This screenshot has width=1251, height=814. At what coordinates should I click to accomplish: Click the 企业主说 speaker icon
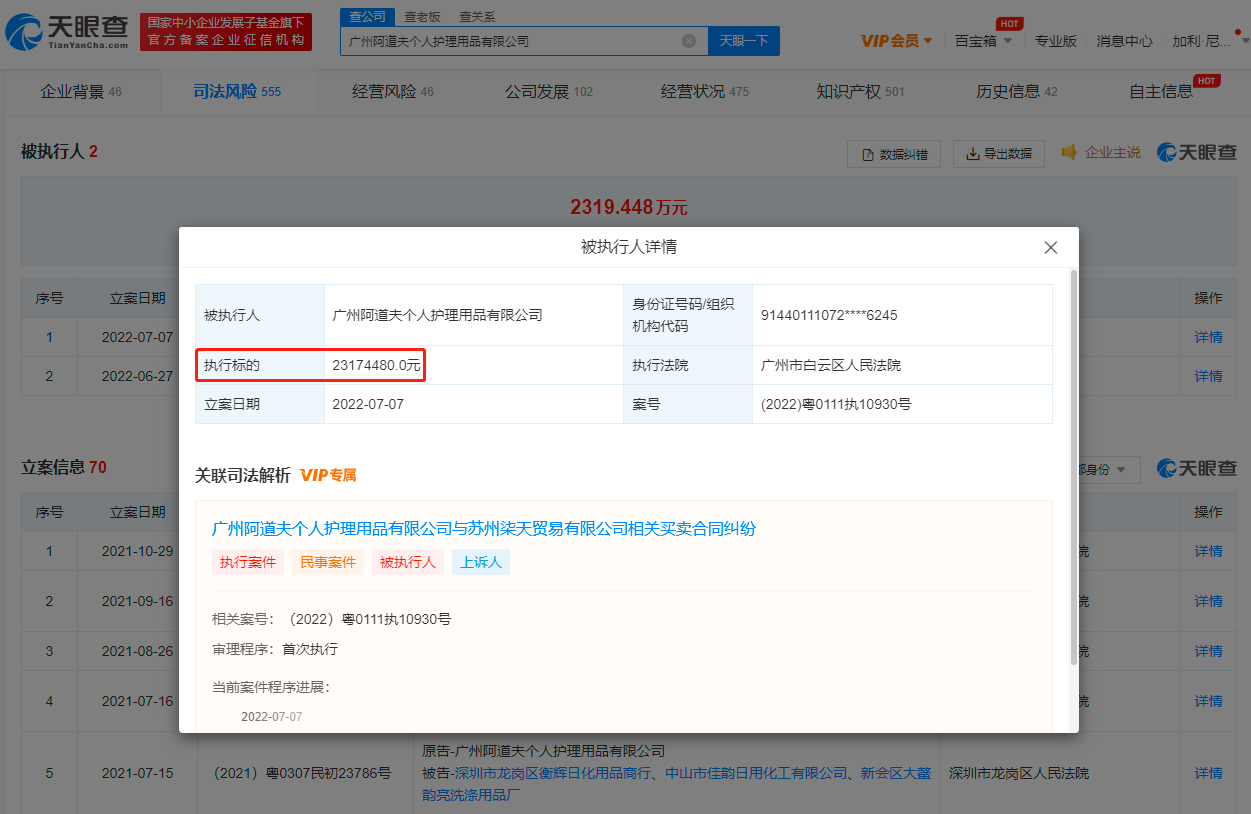1069,152
